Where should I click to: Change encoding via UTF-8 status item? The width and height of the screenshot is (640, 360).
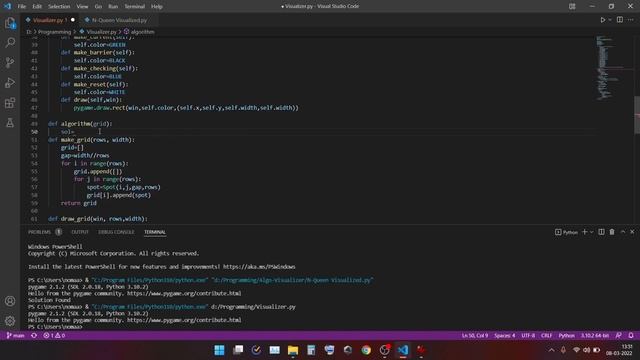click(528, 336)
